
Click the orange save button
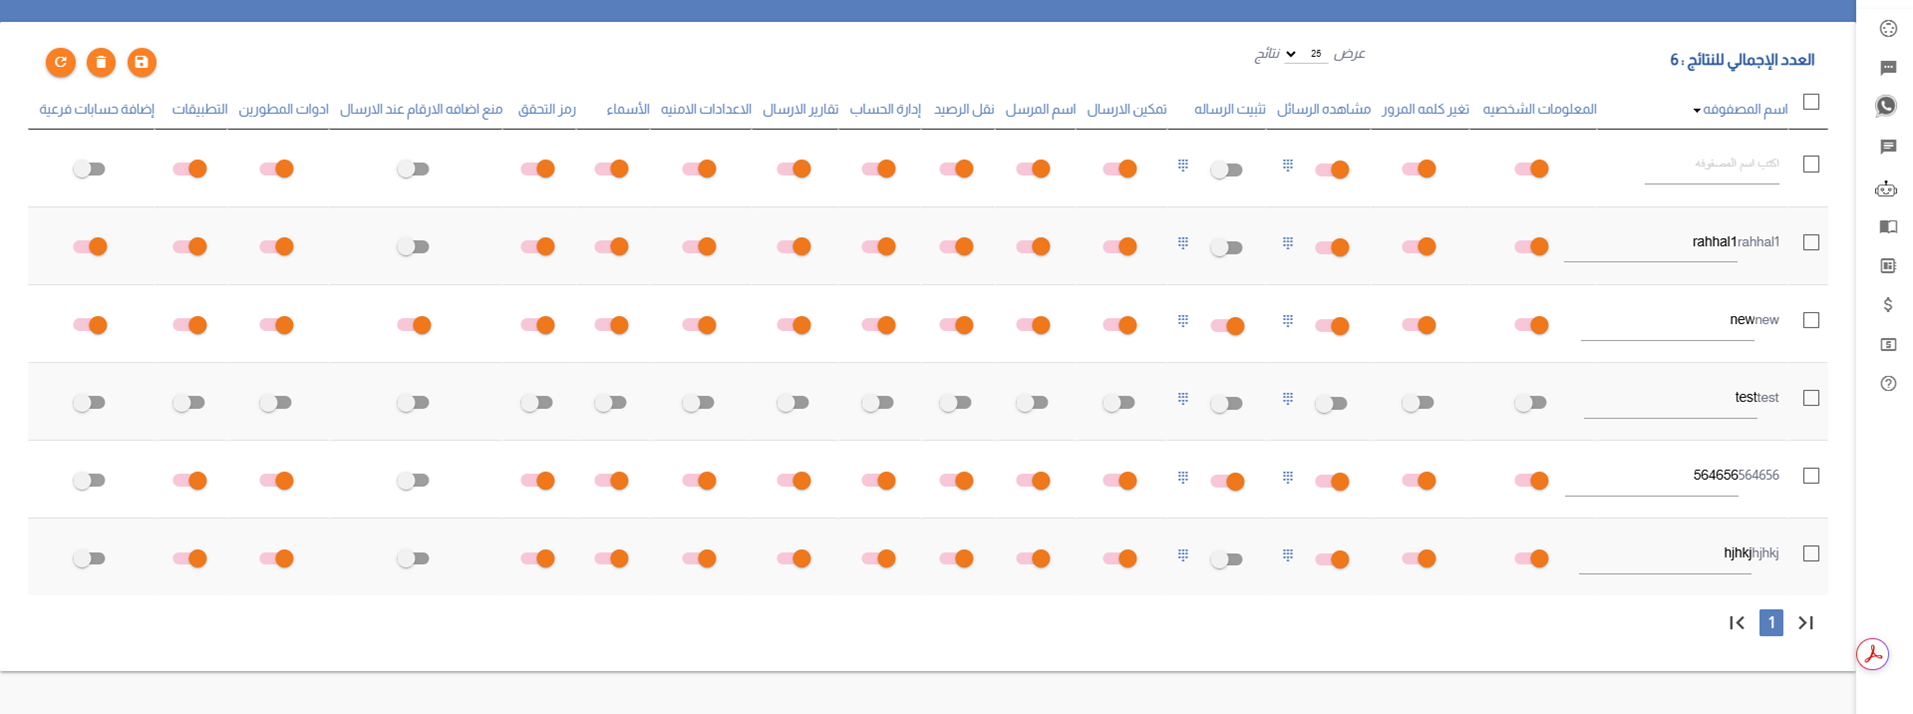[141, 62]
